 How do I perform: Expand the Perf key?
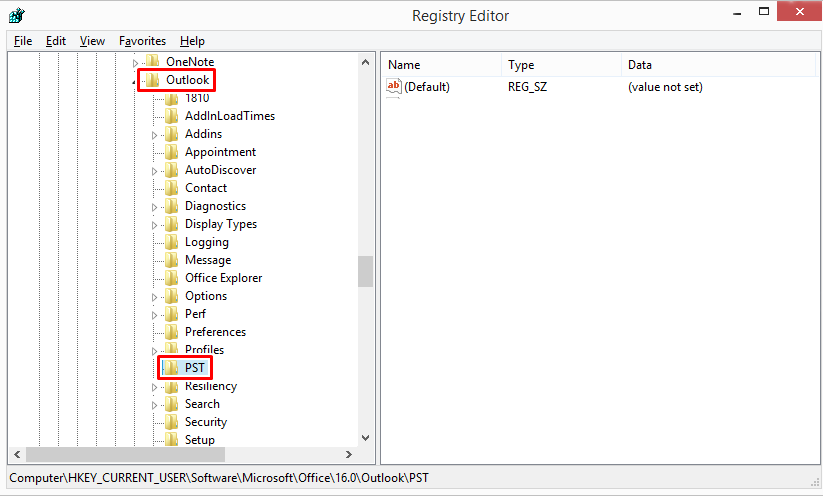(x=154, y=315)
